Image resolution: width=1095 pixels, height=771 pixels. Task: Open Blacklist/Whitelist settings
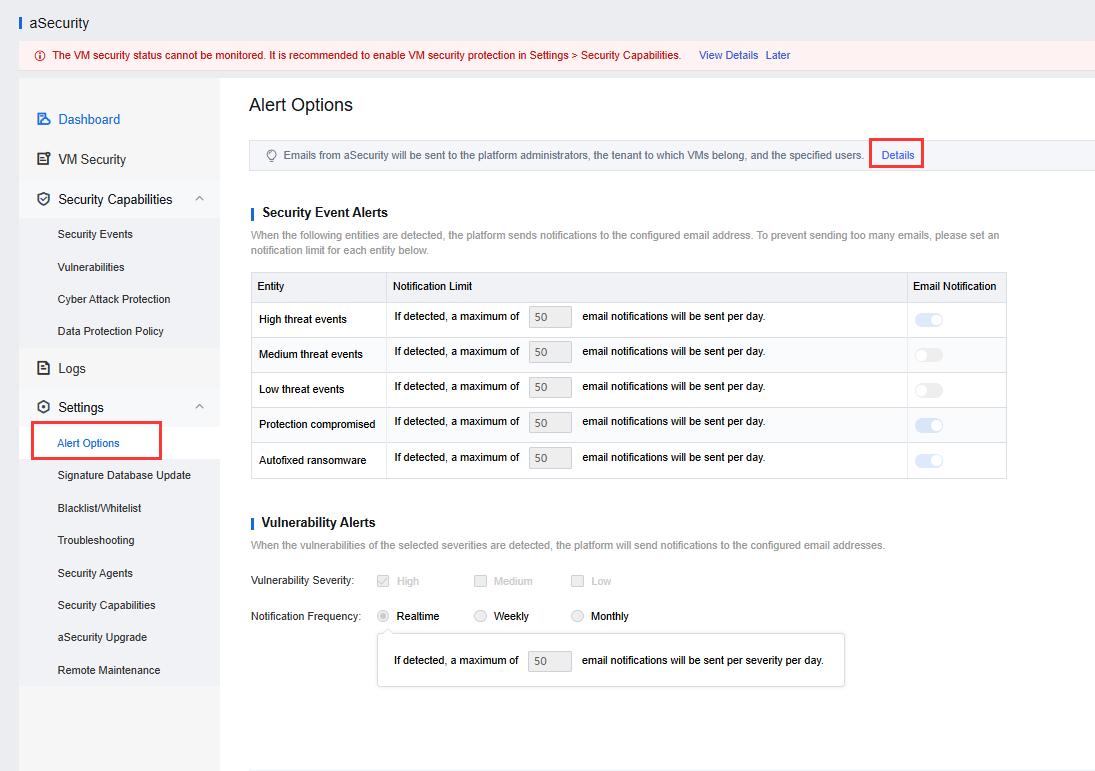click(x=99, y=508)
